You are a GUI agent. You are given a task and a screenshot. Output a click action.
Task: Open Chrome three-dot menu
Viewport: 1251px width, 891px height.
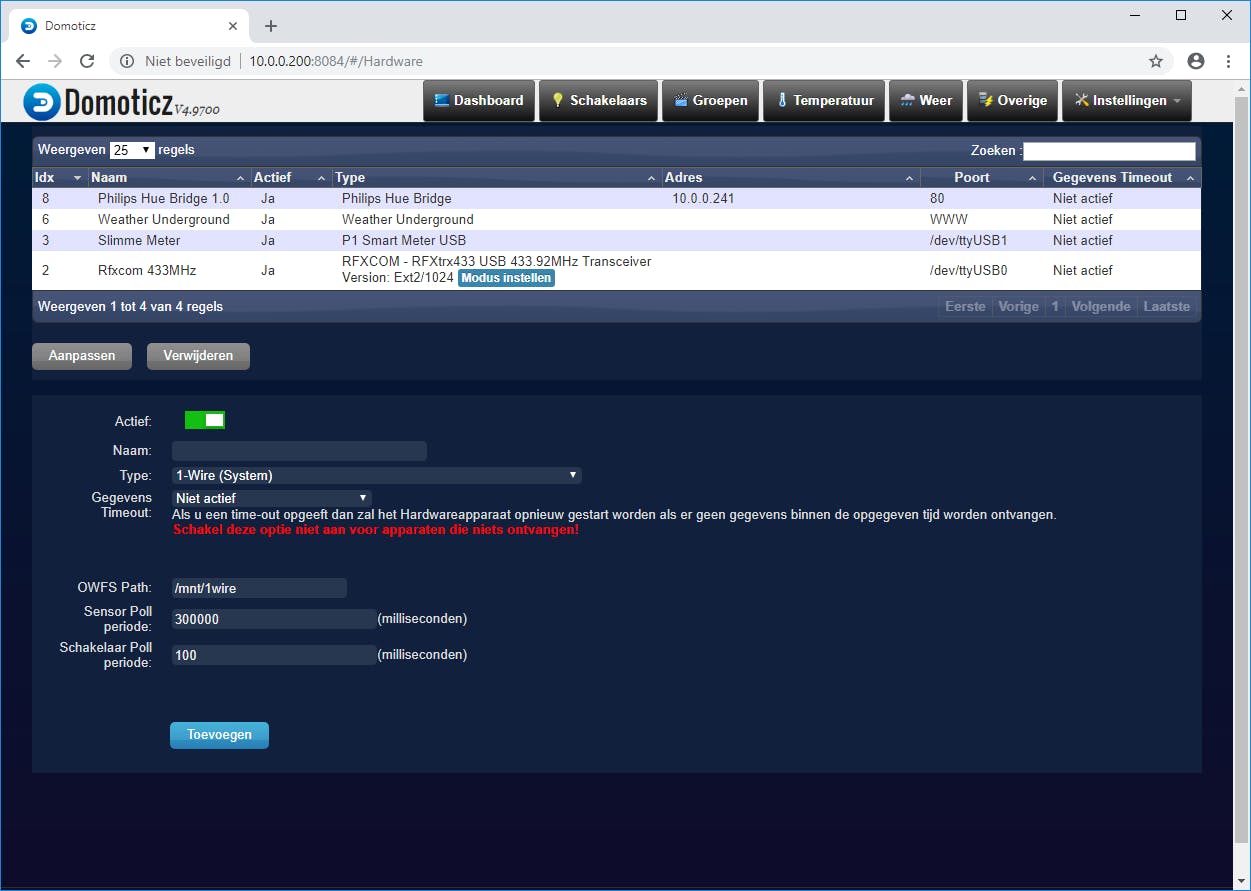click(x=1229, y=61)
